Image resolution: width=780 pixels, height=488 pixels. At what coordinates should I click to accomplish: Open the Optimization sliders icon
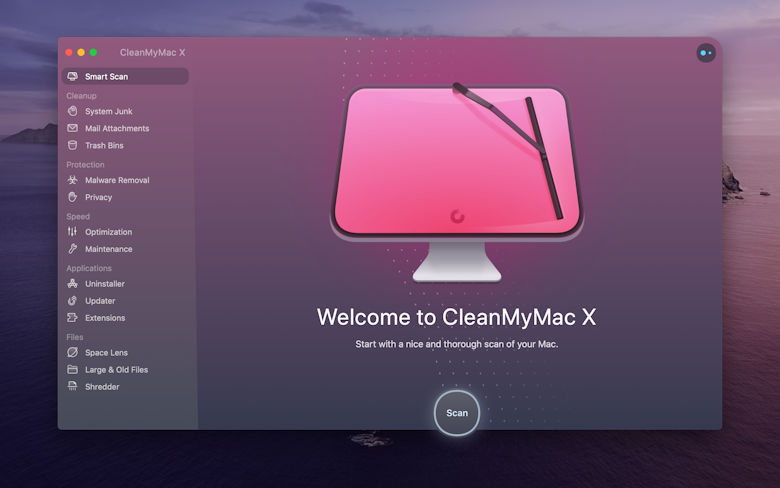[x=72, y=232]
